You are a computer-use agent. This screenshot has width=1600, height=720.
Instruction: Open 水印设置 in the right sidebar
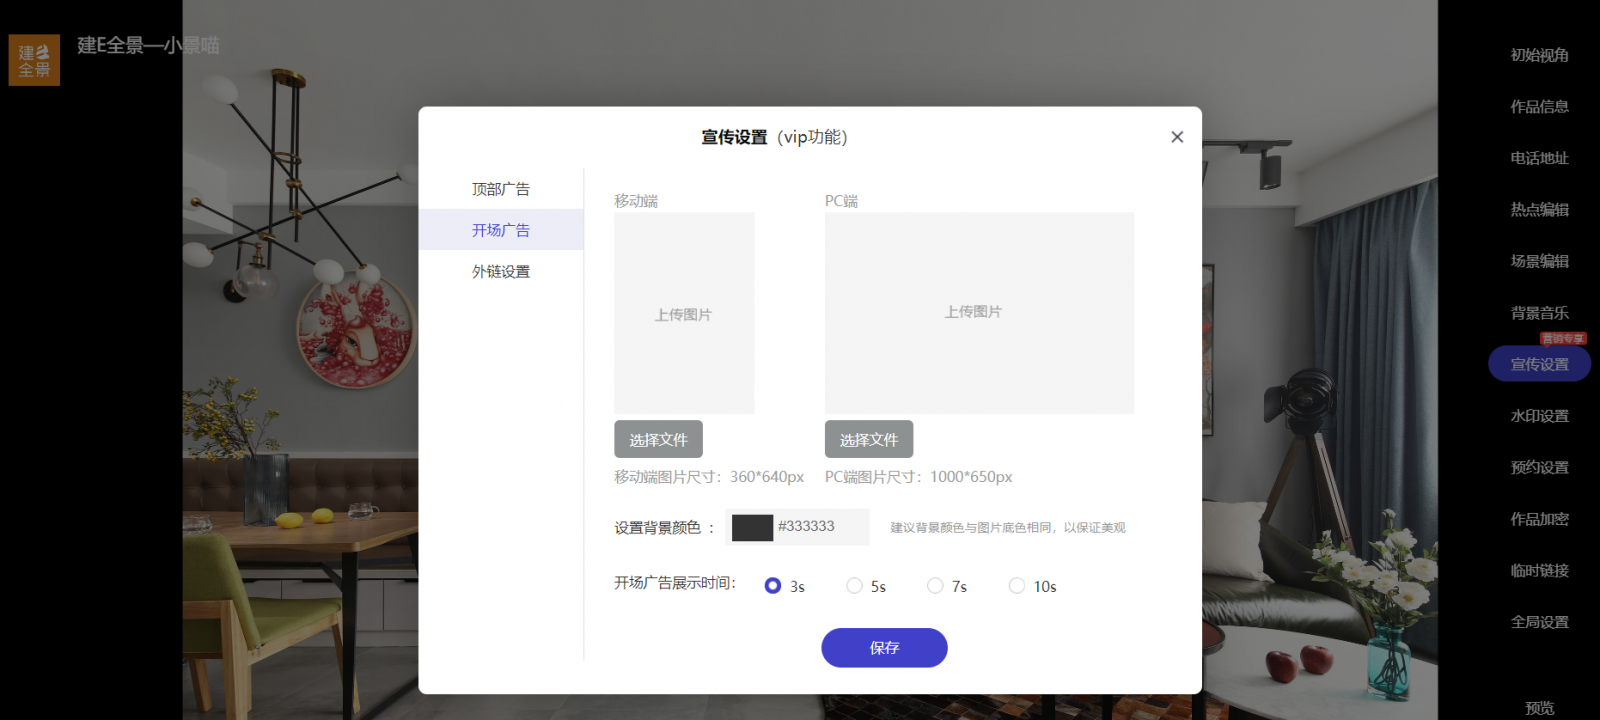point(1540,416)
